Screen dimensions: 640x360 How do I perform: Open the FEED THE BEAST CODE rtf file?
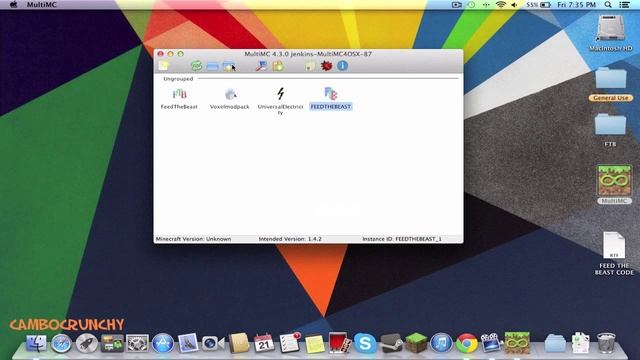(x=614, y=253)
